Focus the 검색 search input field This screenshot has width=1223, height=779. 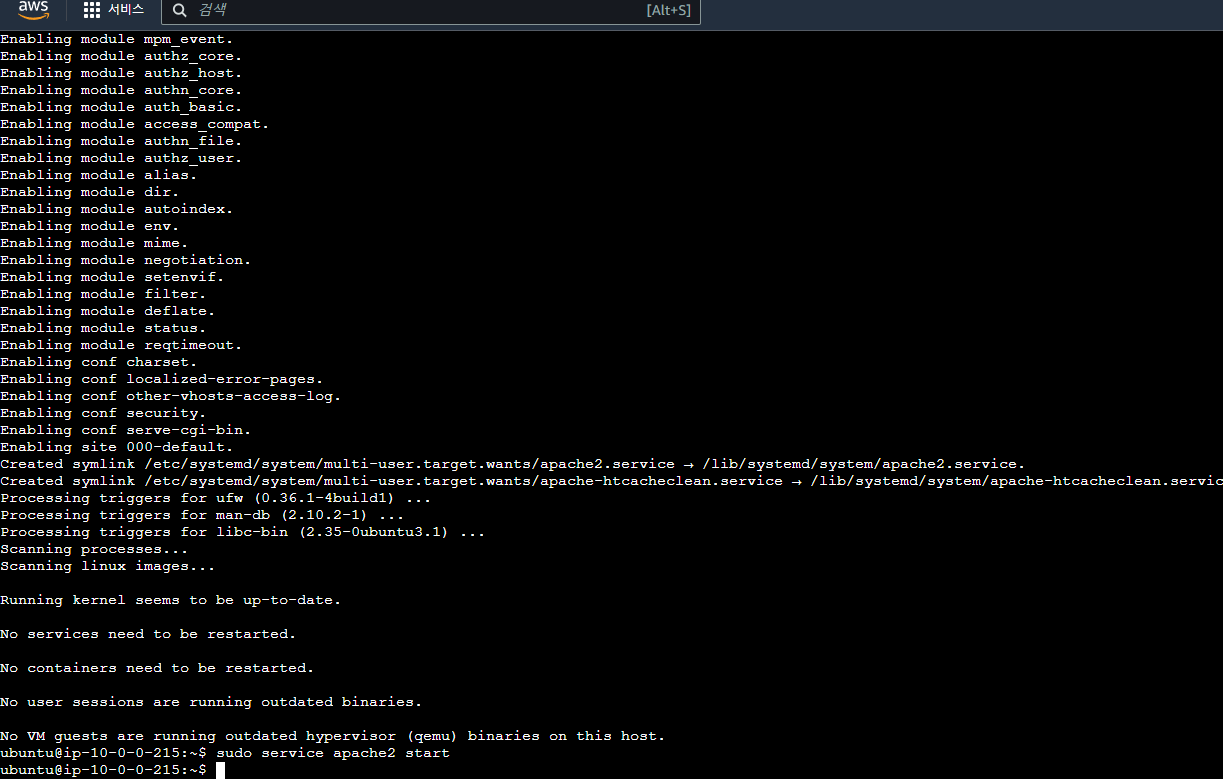coord(431,10)
